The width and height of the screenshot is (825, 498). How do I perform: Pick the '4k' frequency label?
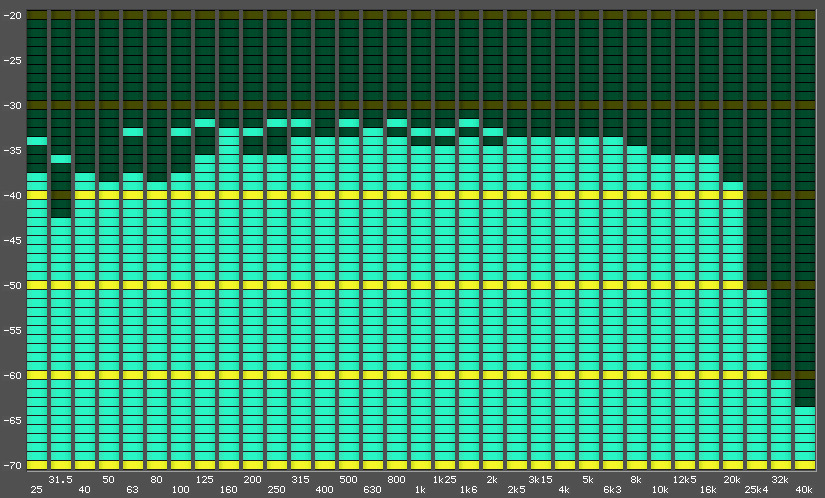tap(564, 490)
